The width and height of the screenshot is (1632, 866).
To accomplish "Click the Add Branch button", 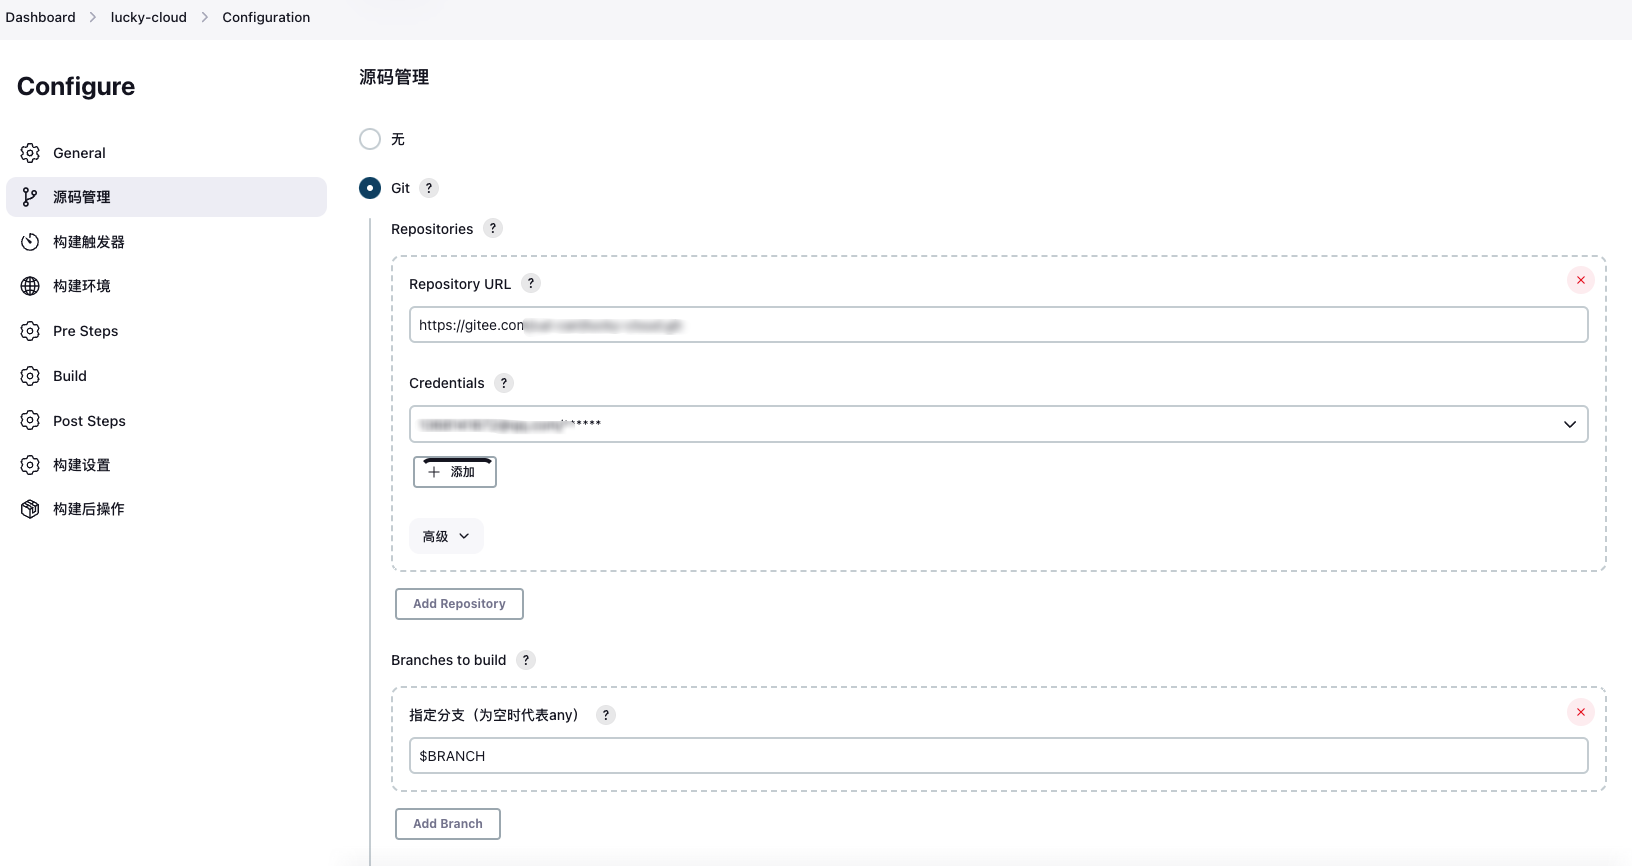I will [448, 824].
